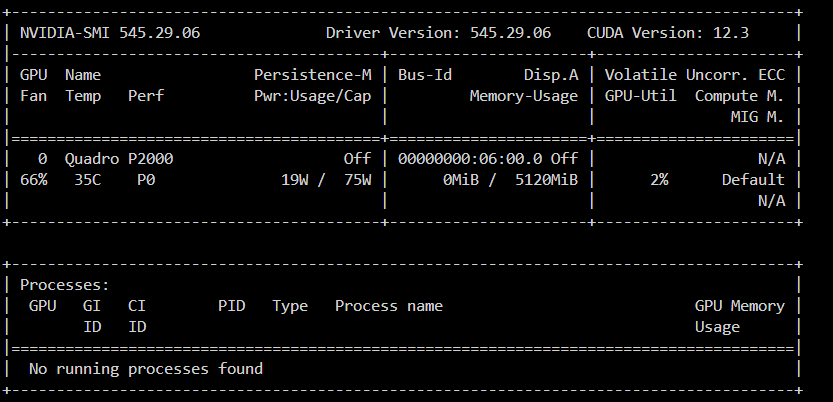
Task: Click the 5120MiB total memory value
Action: [x=547, y=180]
